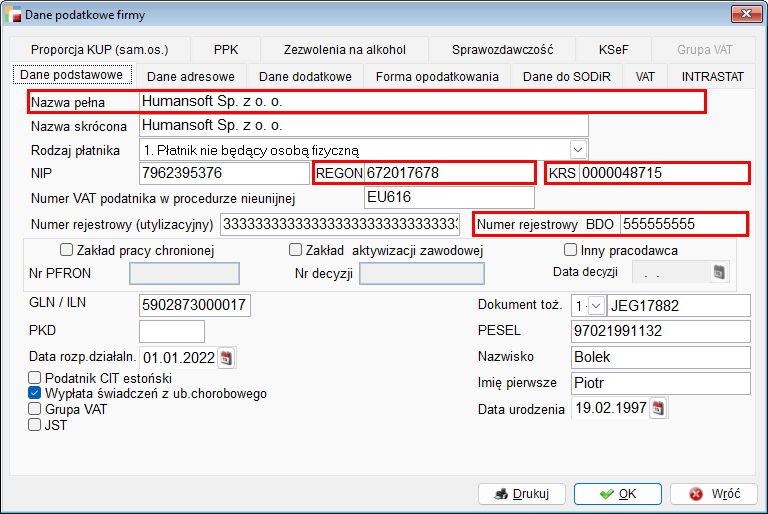
Task: Uncheck Wypłata świadczeń z ub.chorobowego
Action: click(x=35, y=394)
